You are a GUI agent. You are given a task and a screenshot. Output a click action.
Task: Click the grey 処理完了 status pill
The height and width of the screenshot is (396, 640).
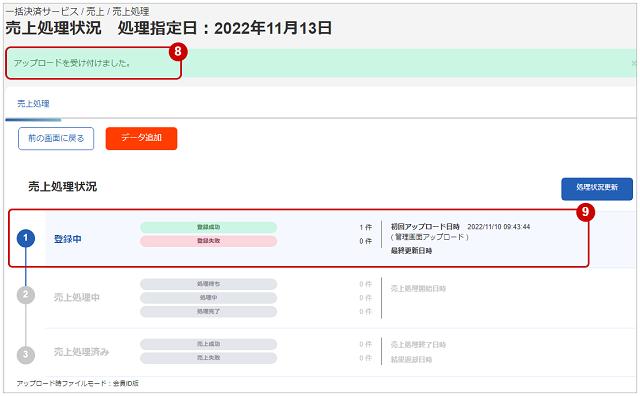[x=209, y=311]
